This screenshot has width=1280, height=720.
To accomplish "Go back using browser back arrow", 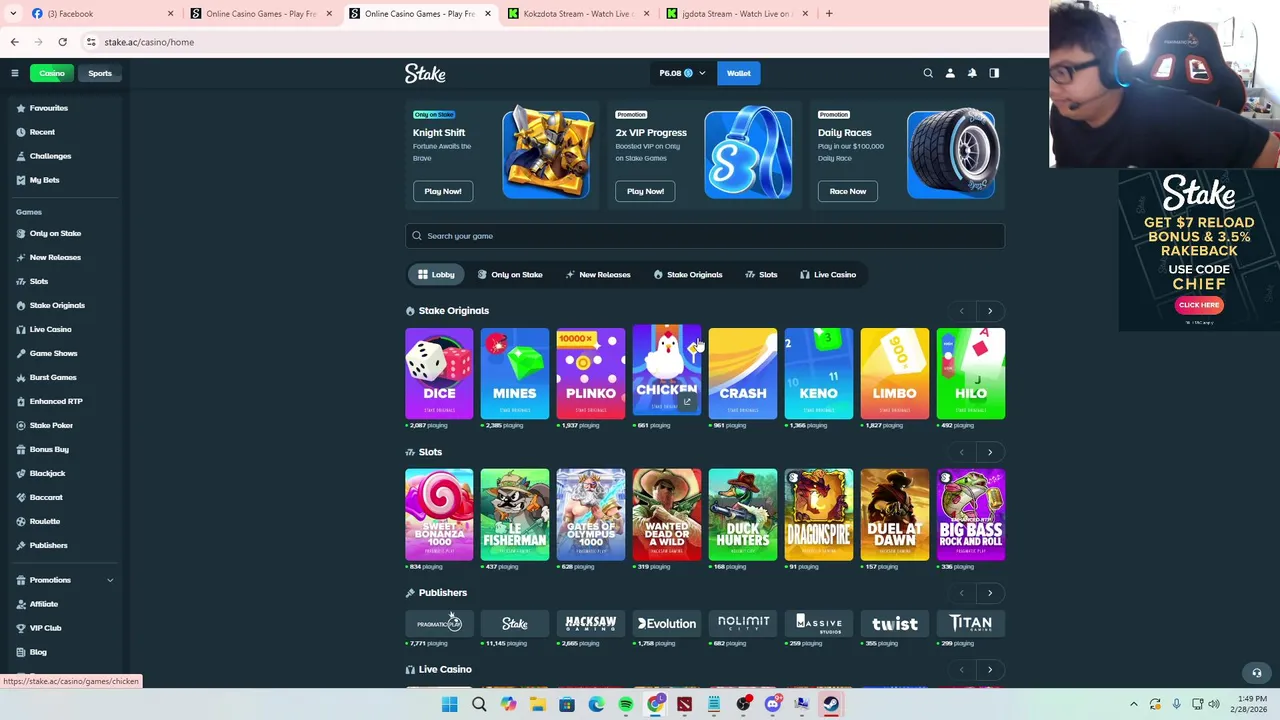I will 14,42.
